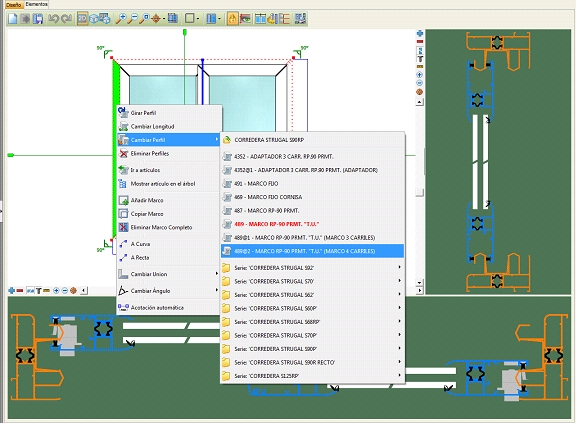Click black T icon in right vertical toolbar

point(420,59)
